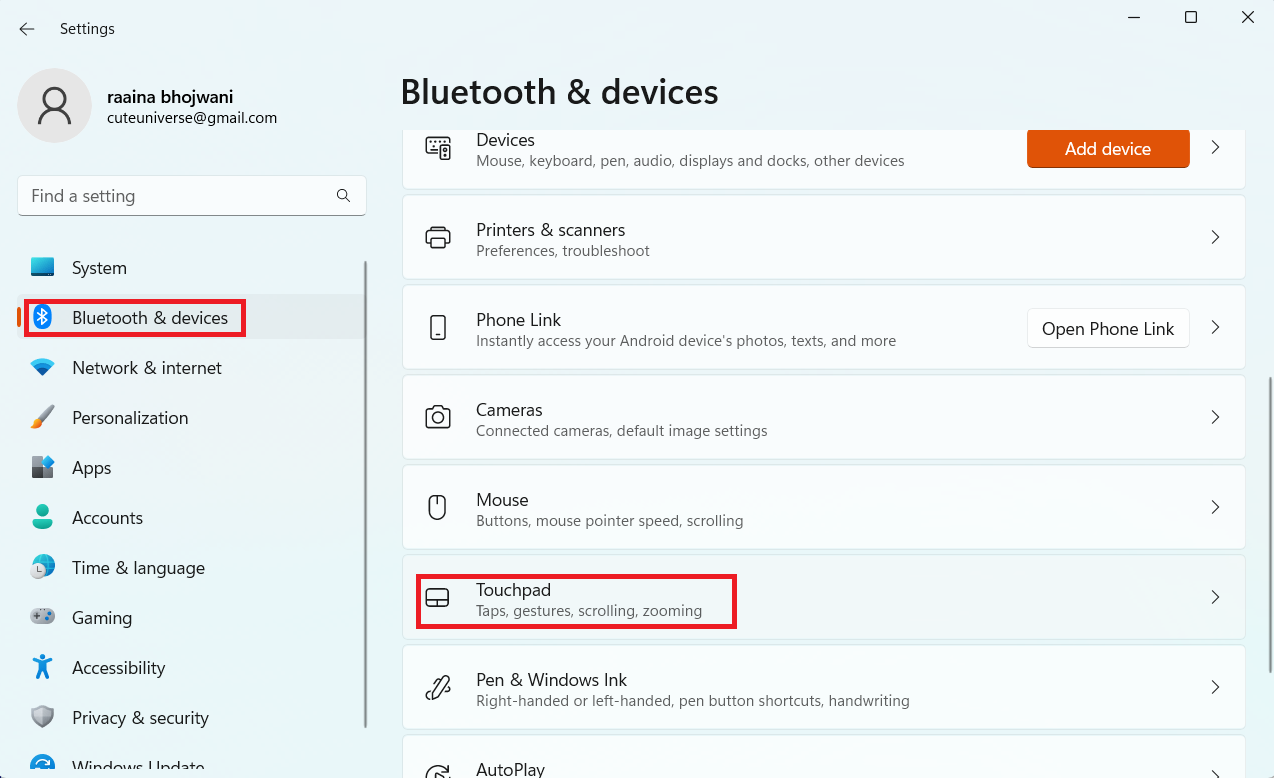Click the main content vertical scrollbar

(1268, 520)
